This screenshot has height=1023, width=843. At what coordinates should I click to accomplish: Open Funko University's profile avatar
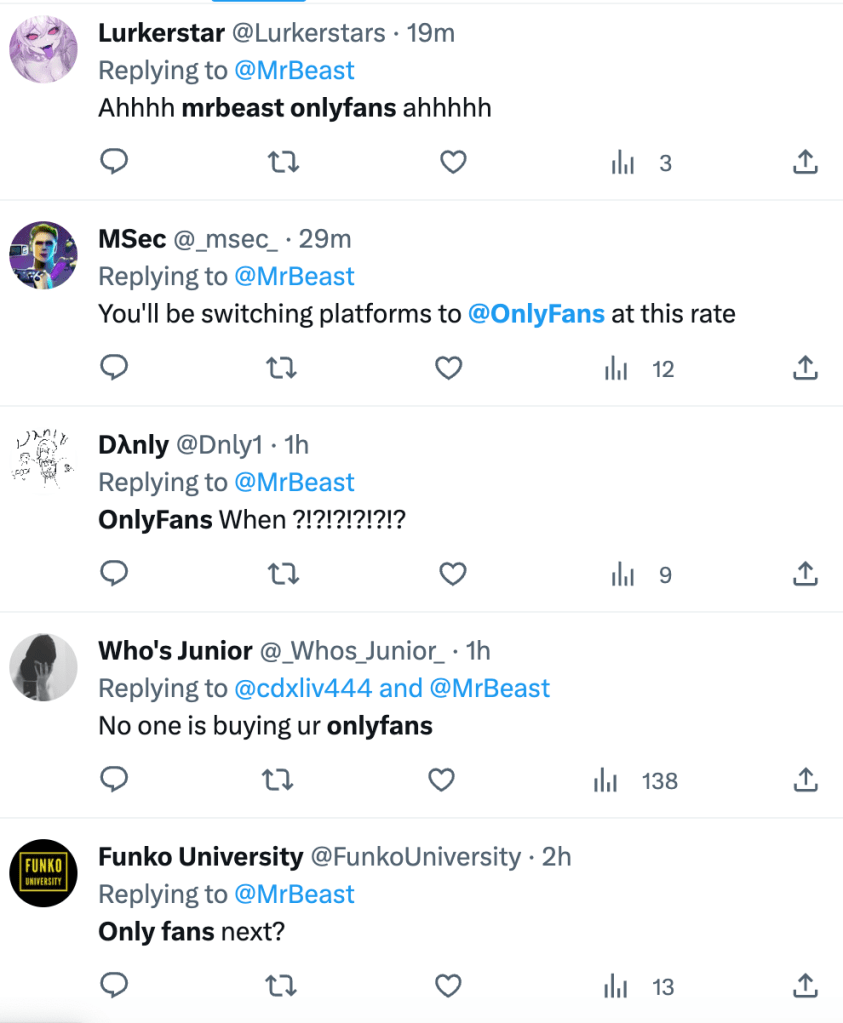43,873
